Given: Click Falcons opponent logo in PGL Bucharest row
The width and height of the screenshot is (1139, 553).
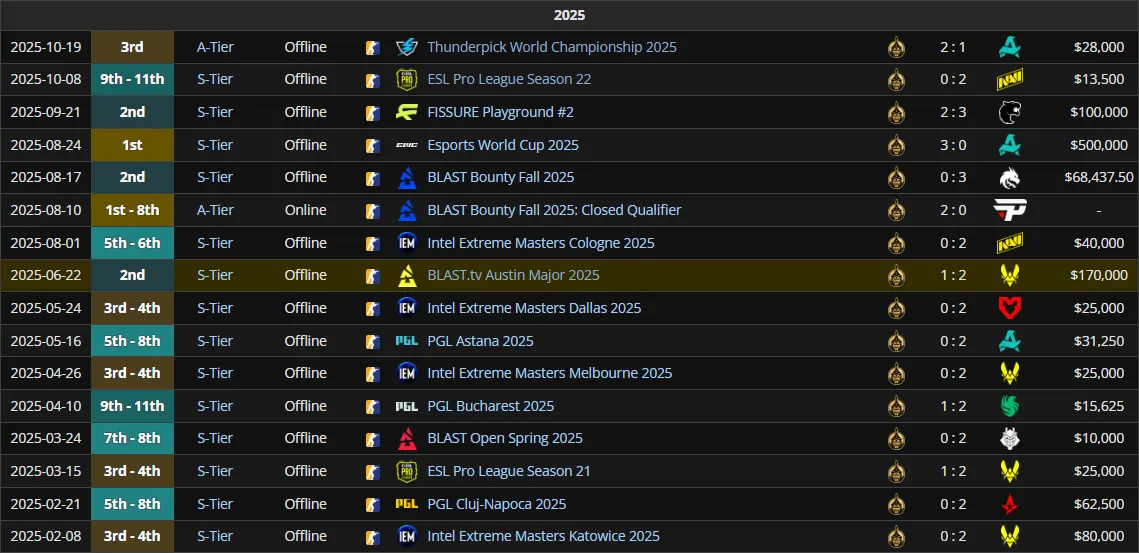Looking at the screenshot, I should pyautogui.click(x=1009, y=405).
